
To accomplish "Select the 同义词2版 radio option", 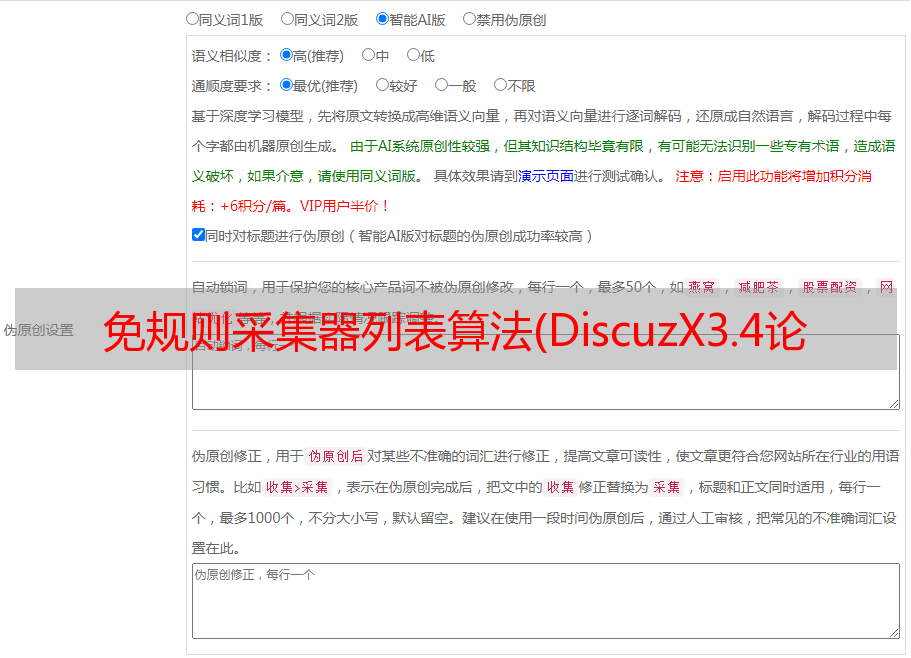I will [287, 19].
